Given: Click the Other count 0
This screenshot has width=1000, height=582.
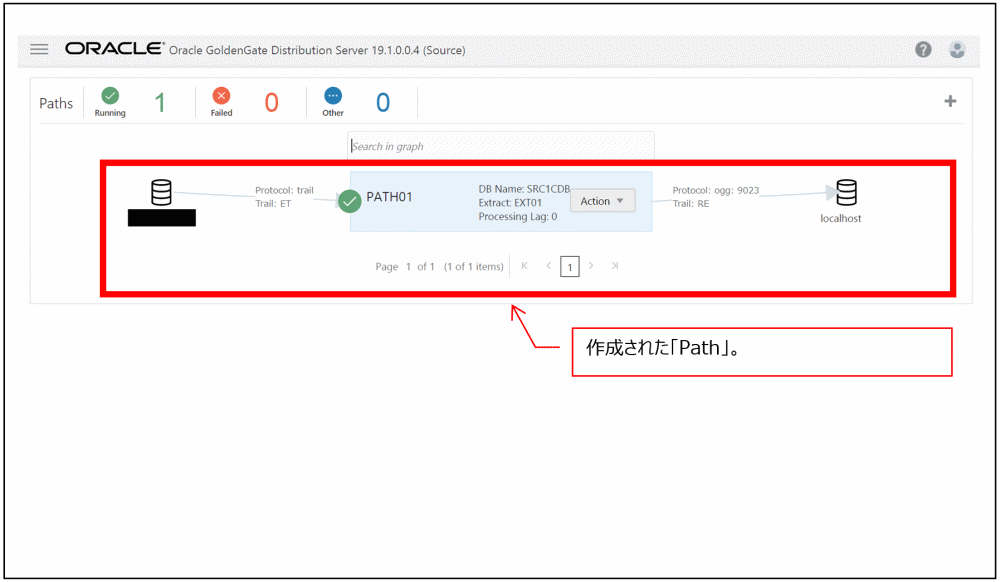Looking at the screenshot, I should [383, 103].
